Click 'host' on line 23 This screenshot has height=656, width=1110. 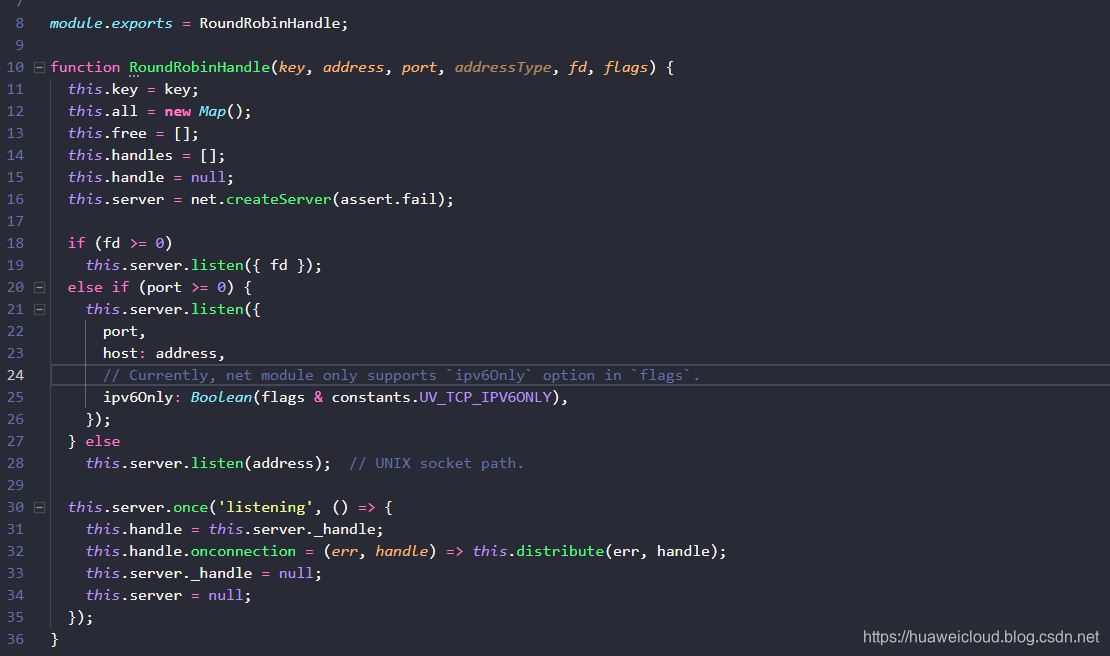point(120,353)
